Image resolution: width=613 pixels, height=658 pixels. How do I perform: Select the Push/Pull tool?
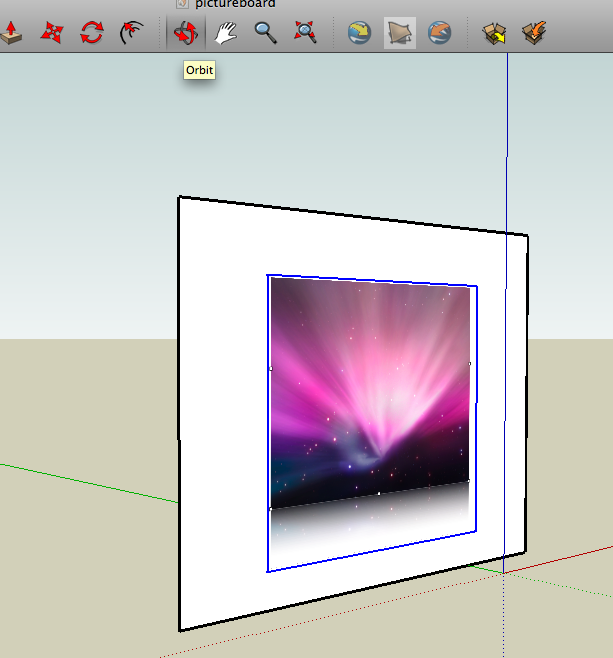[x=10, y=33]
